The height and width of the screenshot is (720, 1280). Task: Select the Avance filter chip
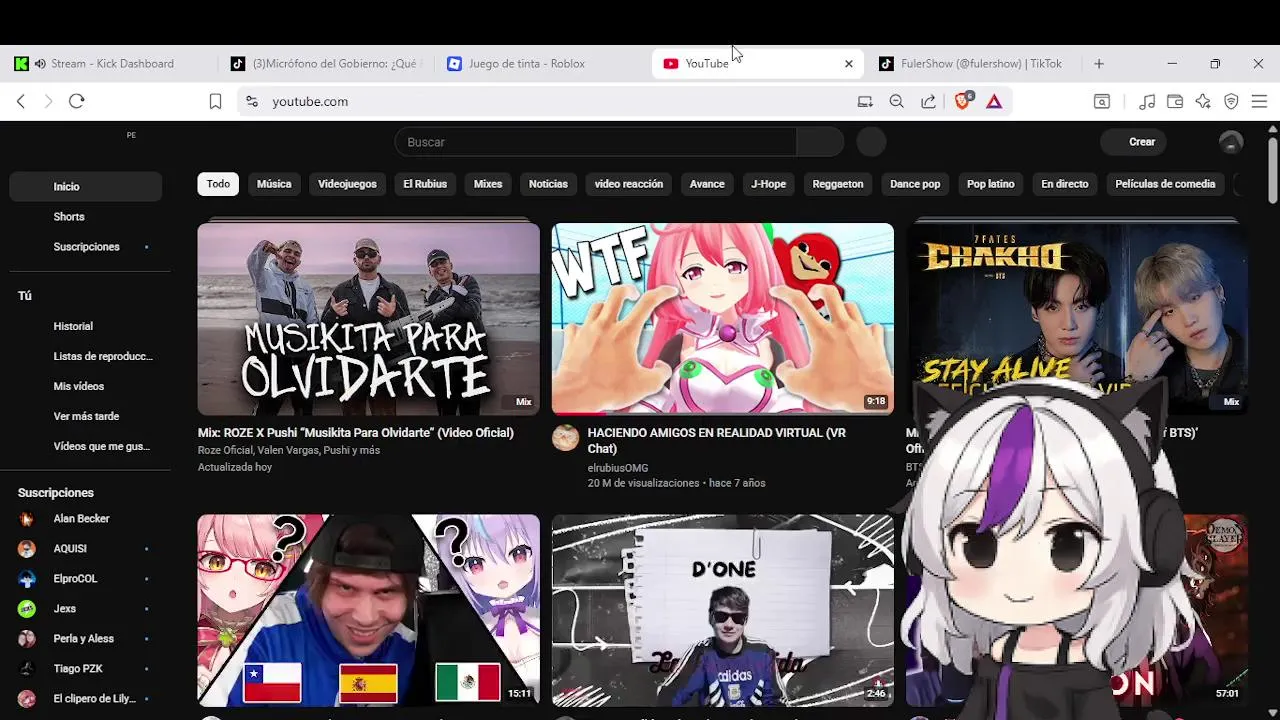tap(707, 184)
